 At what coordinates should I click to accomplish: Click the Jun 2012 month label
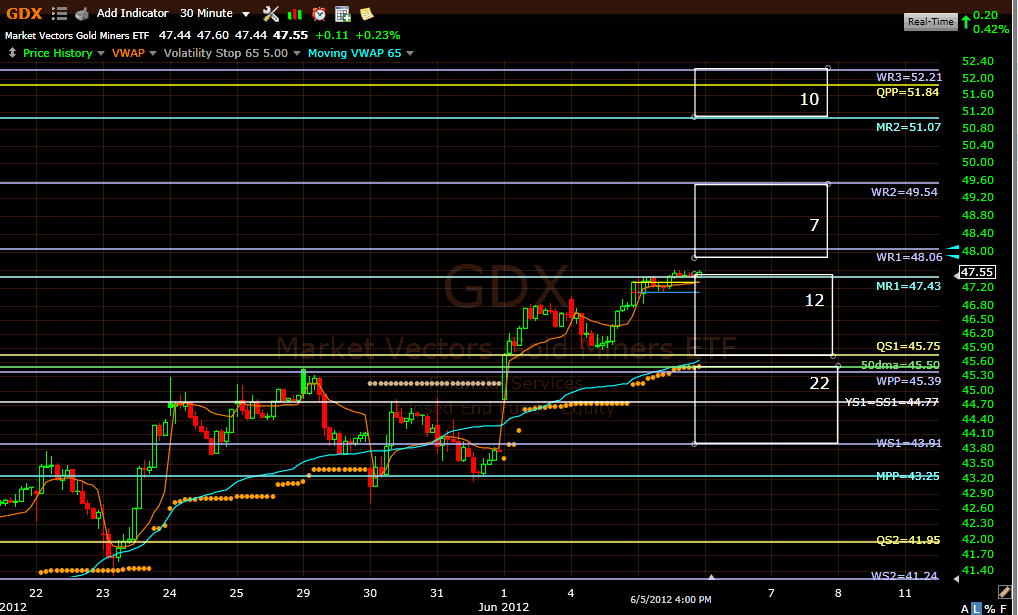[504, 607]
